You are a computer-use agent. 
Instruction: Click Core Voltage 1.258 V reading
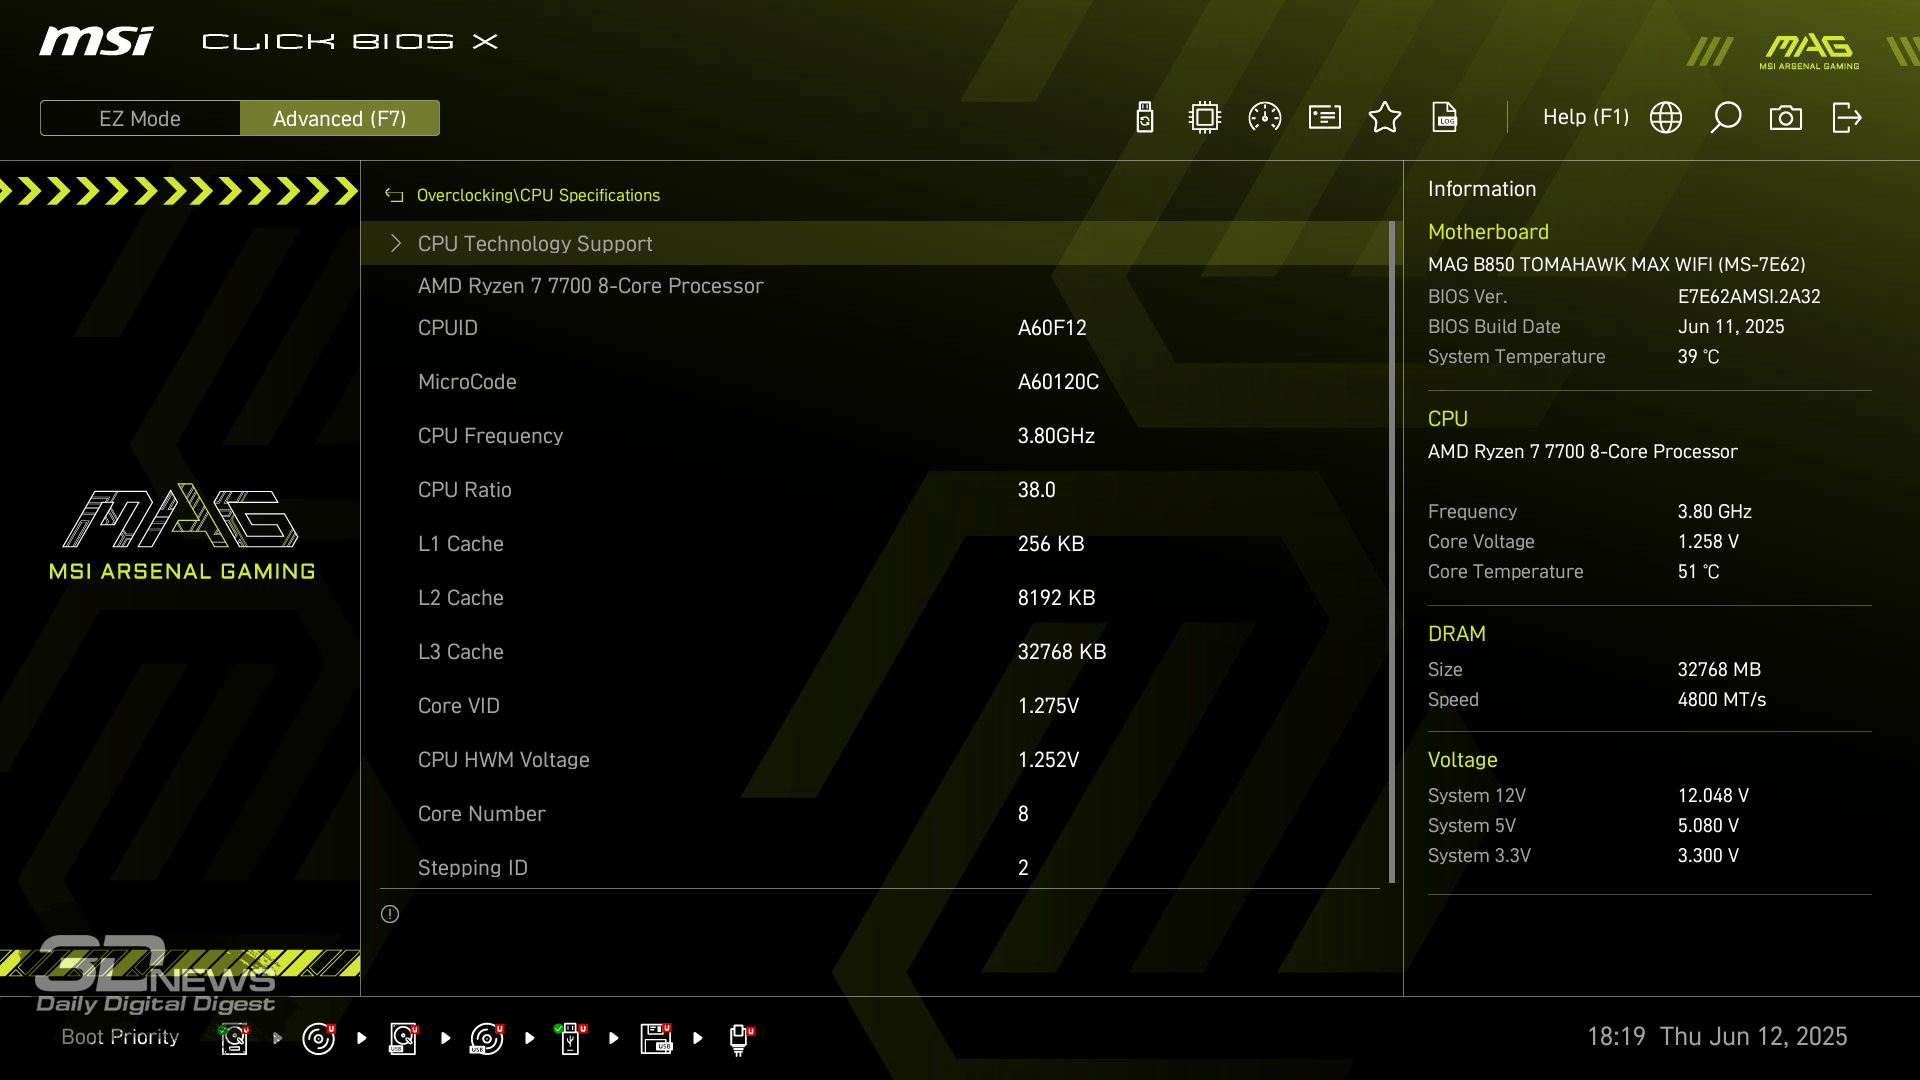pos(1708,542)
